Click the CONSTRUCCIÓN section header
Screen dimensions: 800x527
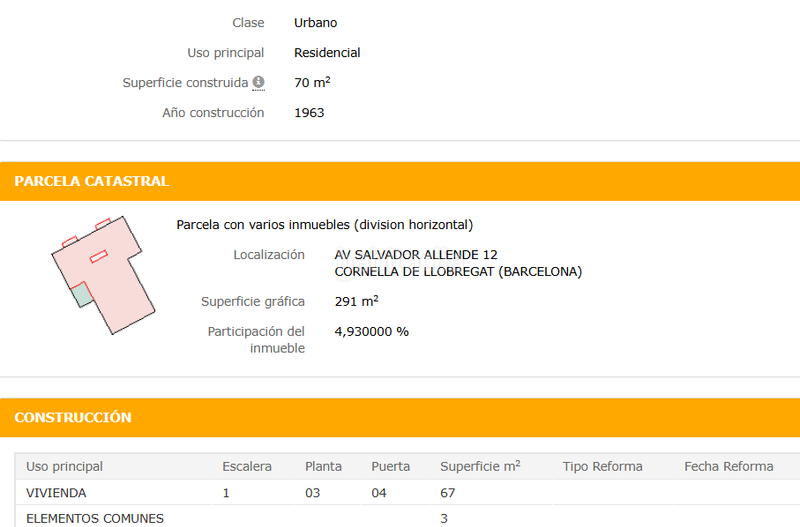(x=73, y=417)
